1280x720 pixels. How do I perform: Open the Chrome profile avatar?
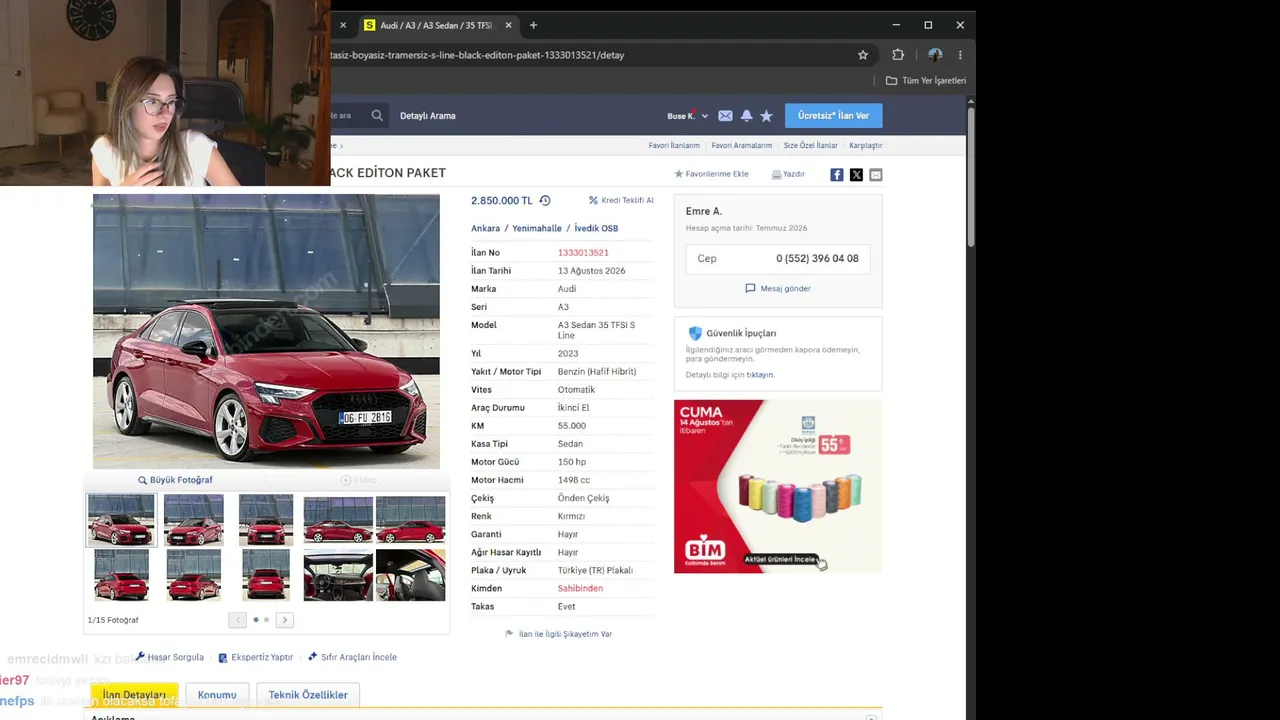click(x=935, y=55)
